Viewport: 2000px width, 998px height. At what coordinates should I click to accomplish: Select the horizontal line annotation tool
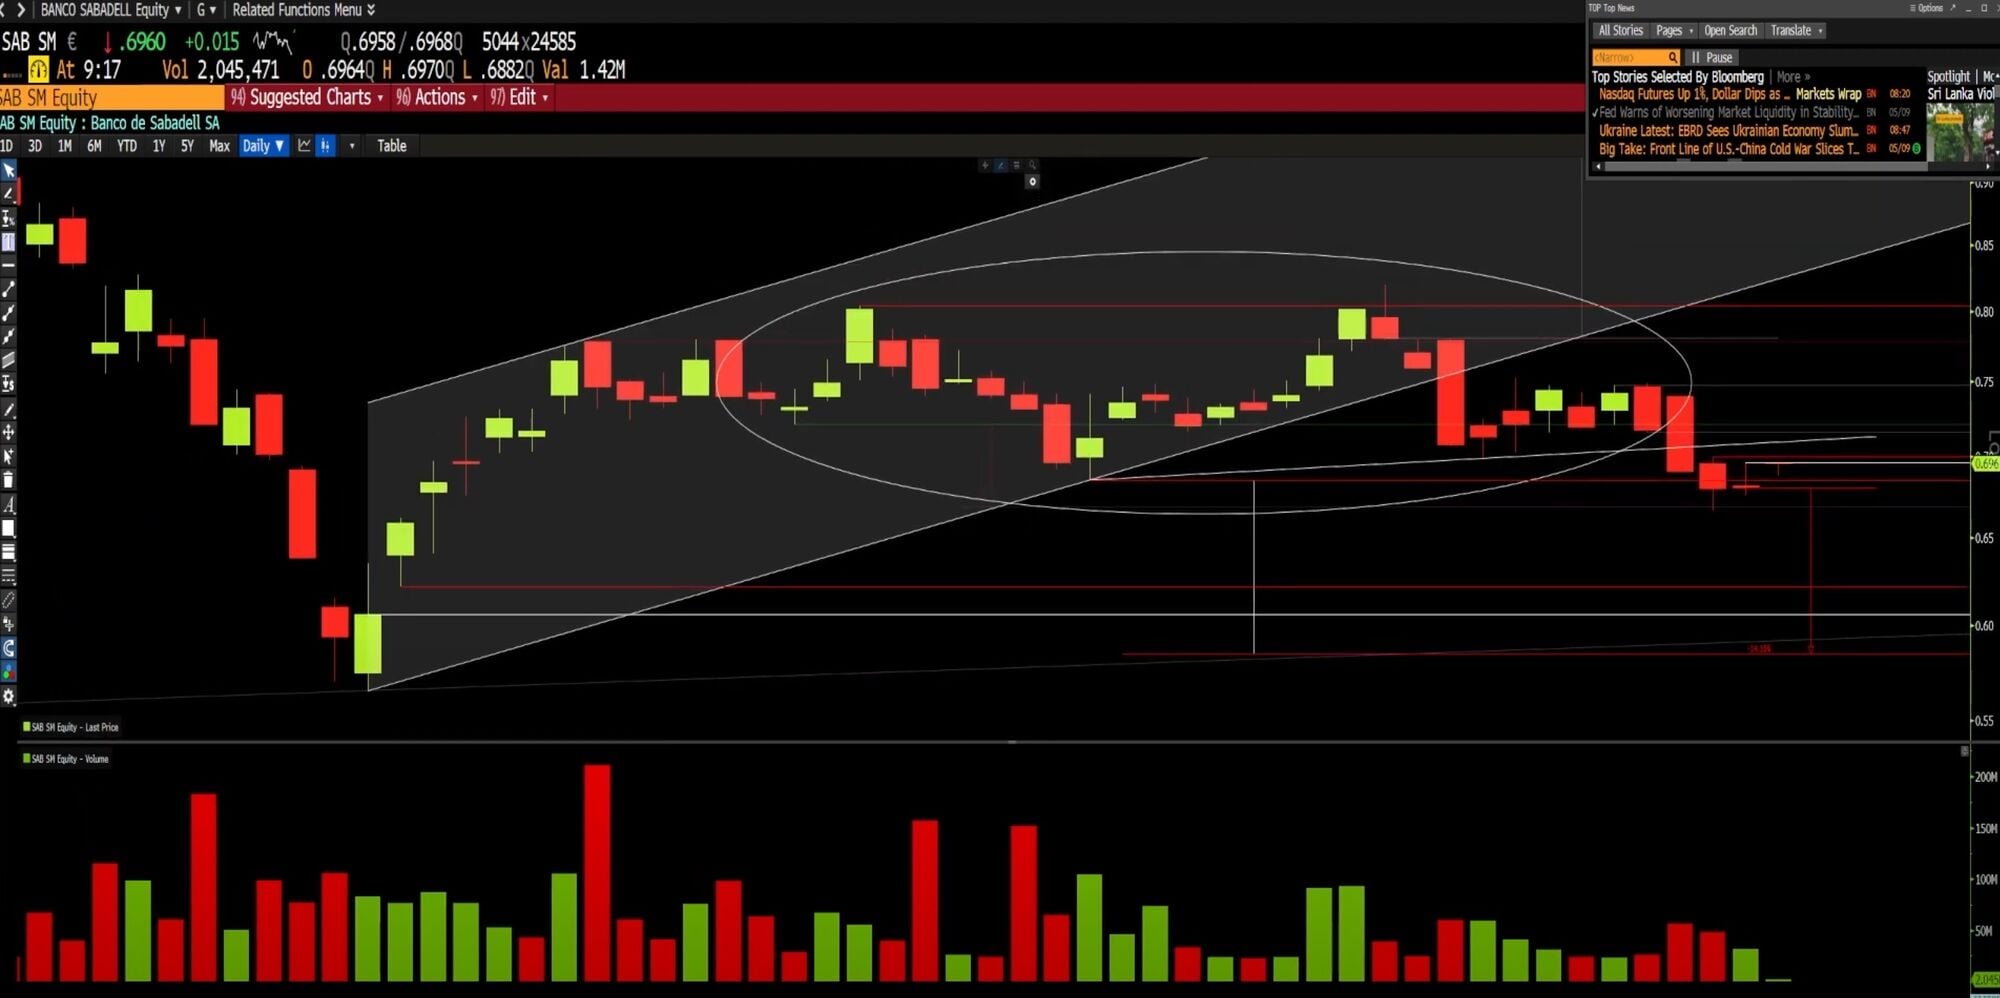(9, 265)
